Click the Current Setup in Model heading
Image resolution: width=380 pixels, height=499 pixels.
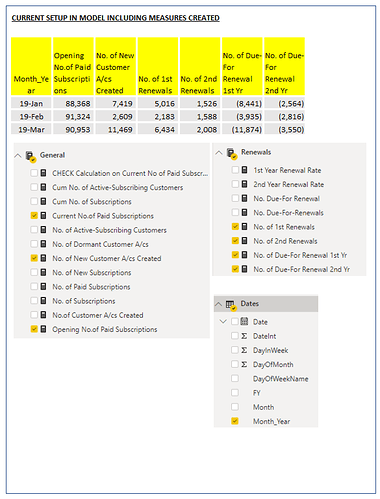pos(116,18)
